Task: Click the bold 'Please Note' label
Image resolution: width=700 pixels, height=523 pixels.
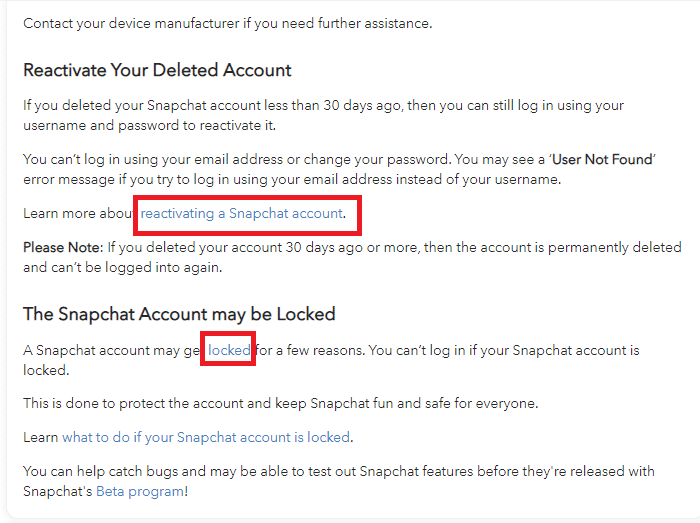Action: (x=59, y=247)
